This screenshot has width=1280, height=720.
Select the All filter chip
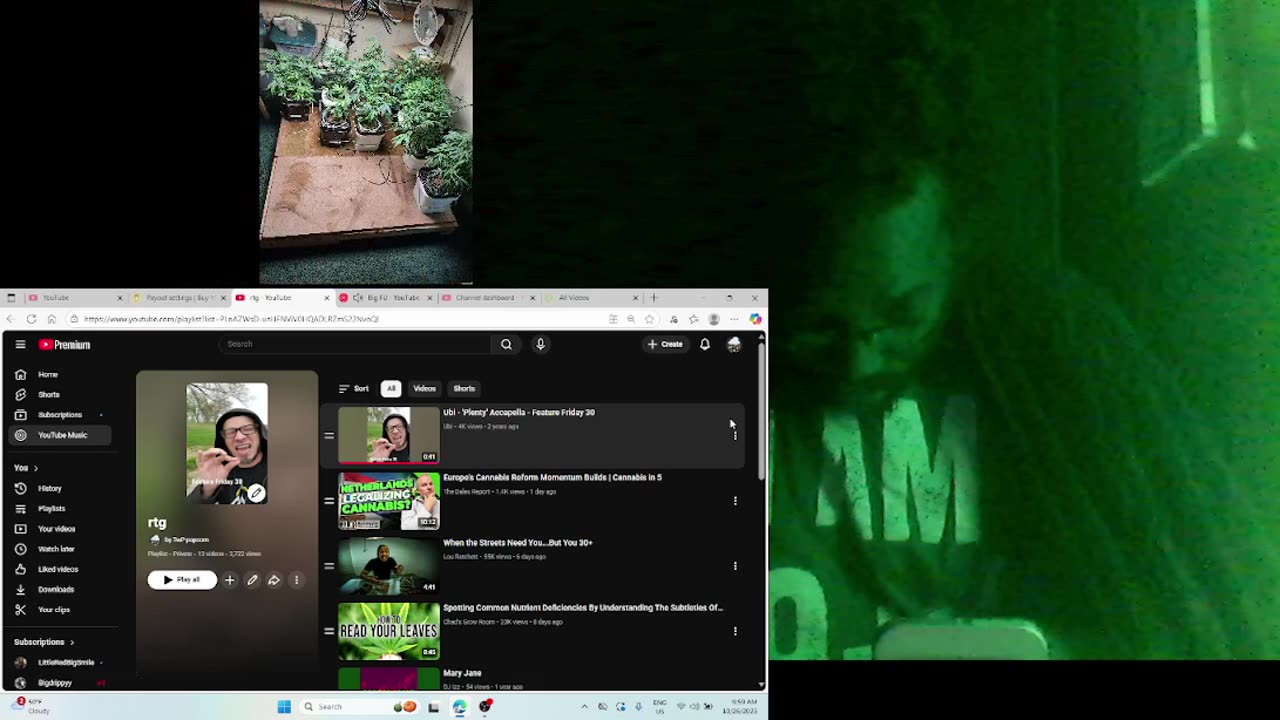point(391,388)
